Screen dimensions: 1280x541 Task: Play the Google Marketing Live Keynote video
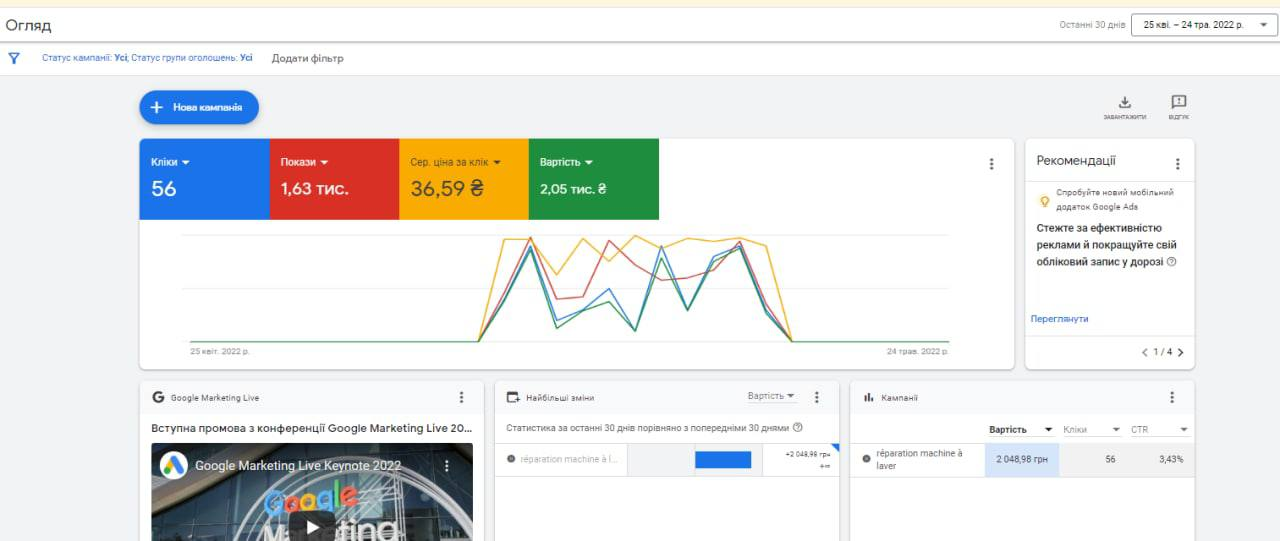tap(312, 525)
